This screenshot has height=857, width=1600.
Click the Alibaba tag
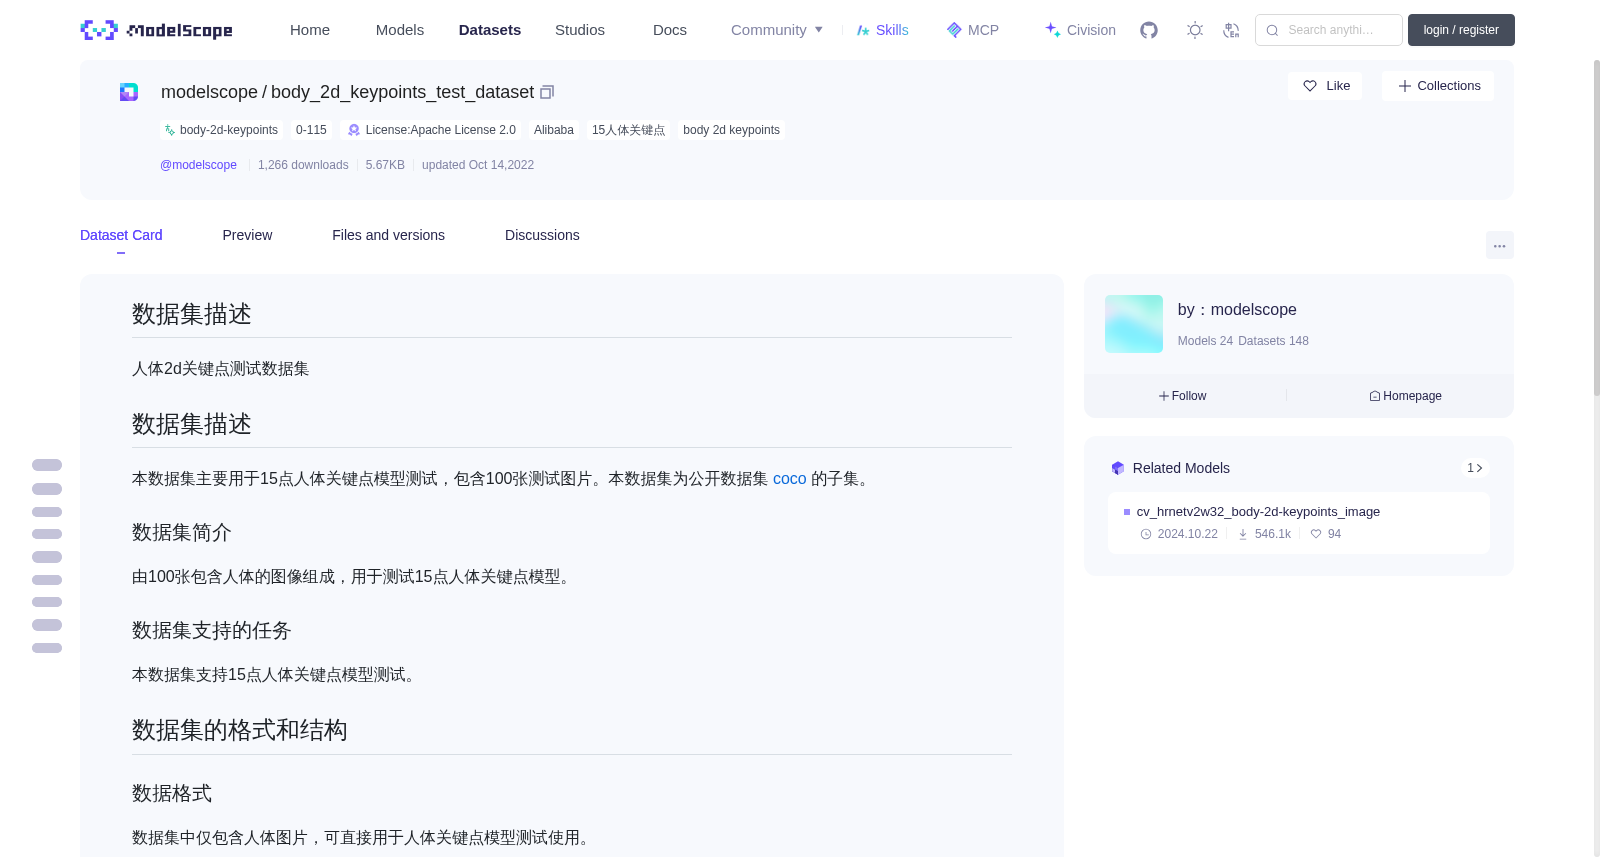[x=554, y=130]
